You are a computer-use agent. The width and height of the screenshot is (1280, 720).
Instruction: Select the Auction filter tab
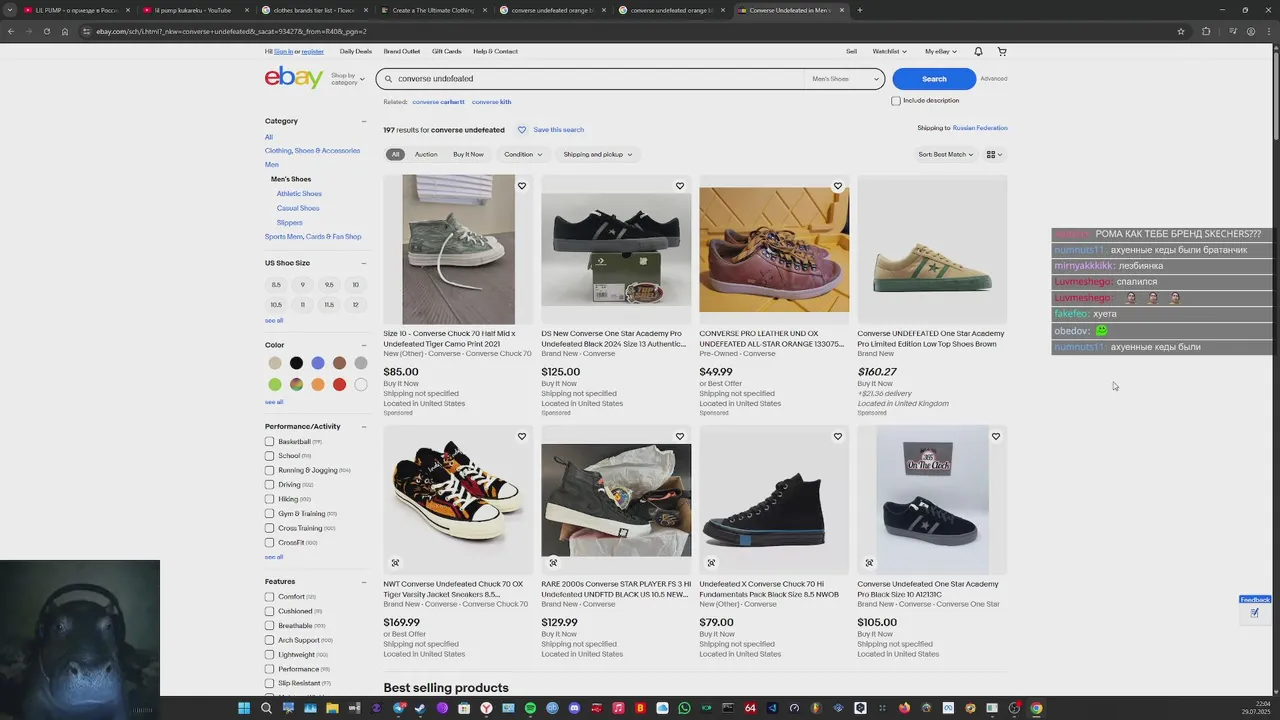426,155
